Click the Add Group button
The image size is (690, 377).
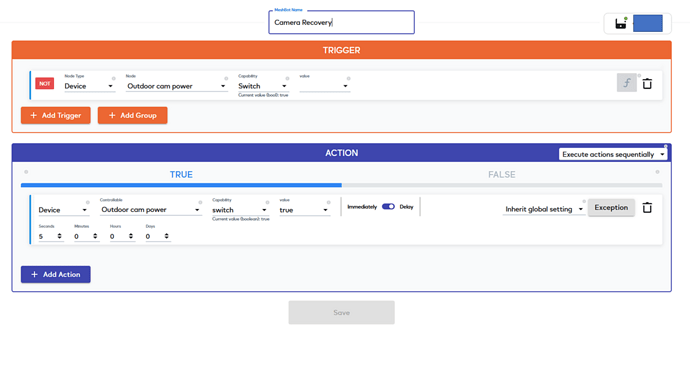(132, 115)
